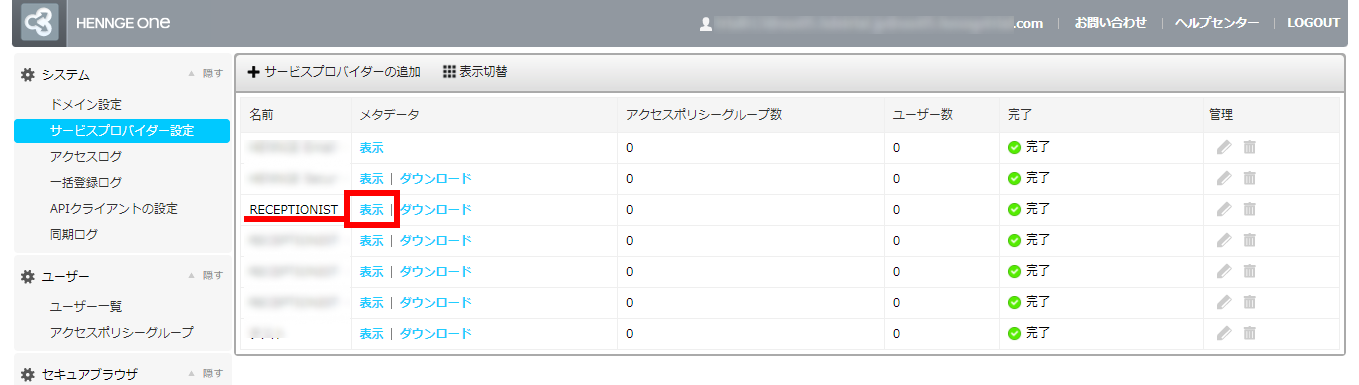Click the edit pencil icon in first row
The width and height of the screenshot is (1359, 385).
point(1224,147)
